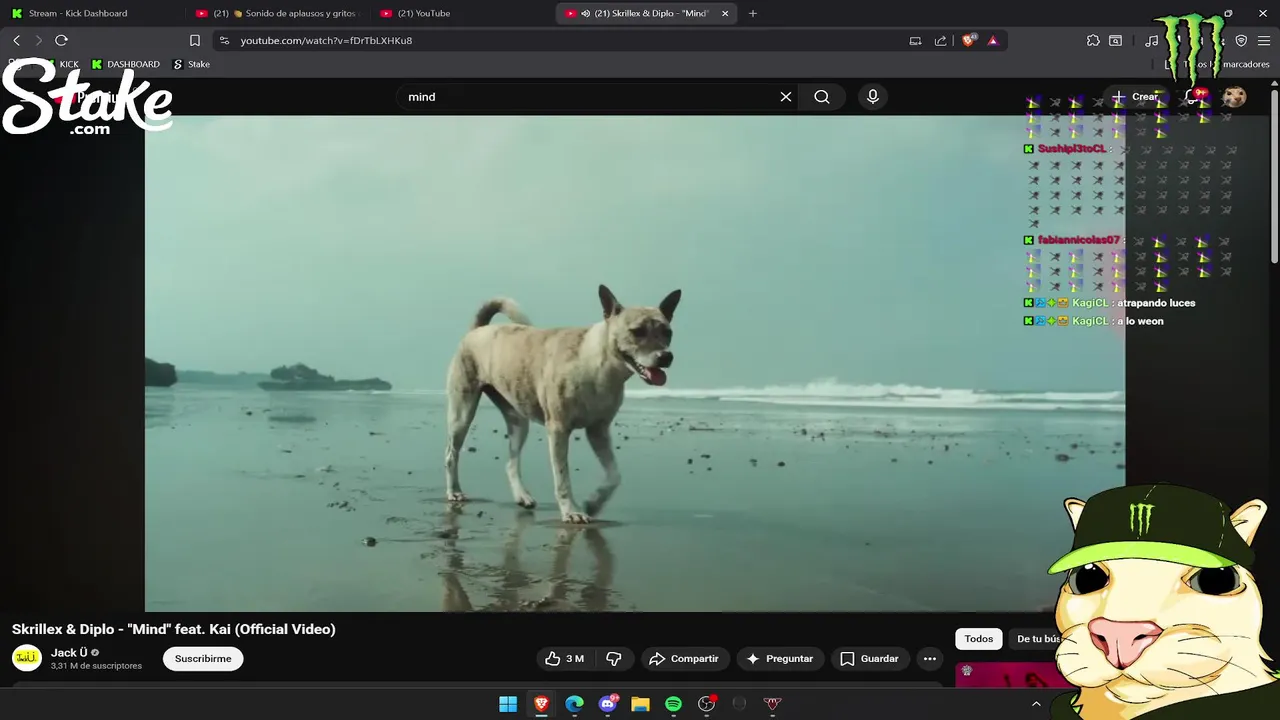This screenshot has height=720, width=1280.
Task: Switch to the (21) YouTube tab
Action: [x=460, y=13]
